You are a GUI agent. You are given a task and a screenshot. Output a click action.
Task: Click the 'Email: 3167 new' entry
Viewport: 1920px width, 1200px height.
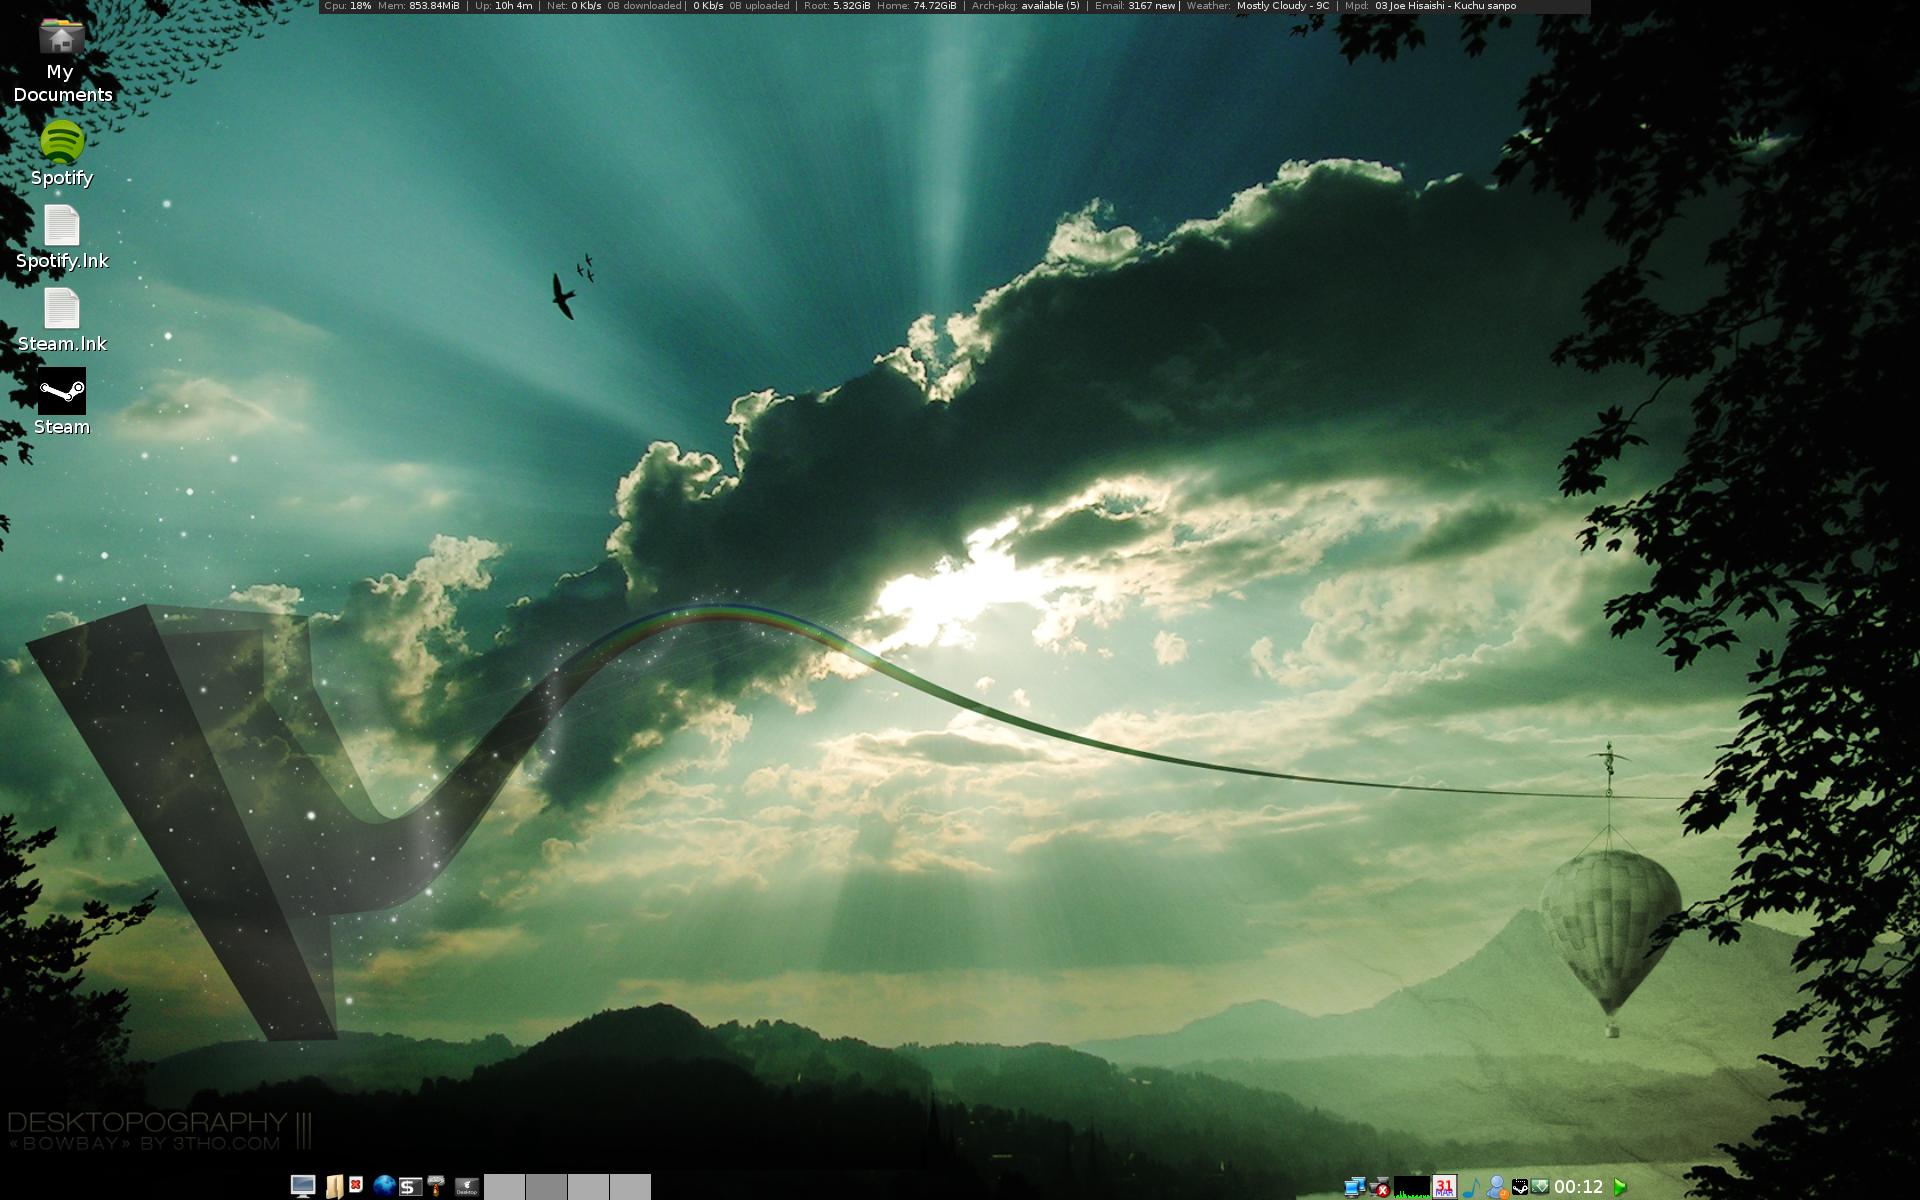tap(1135, 6)
